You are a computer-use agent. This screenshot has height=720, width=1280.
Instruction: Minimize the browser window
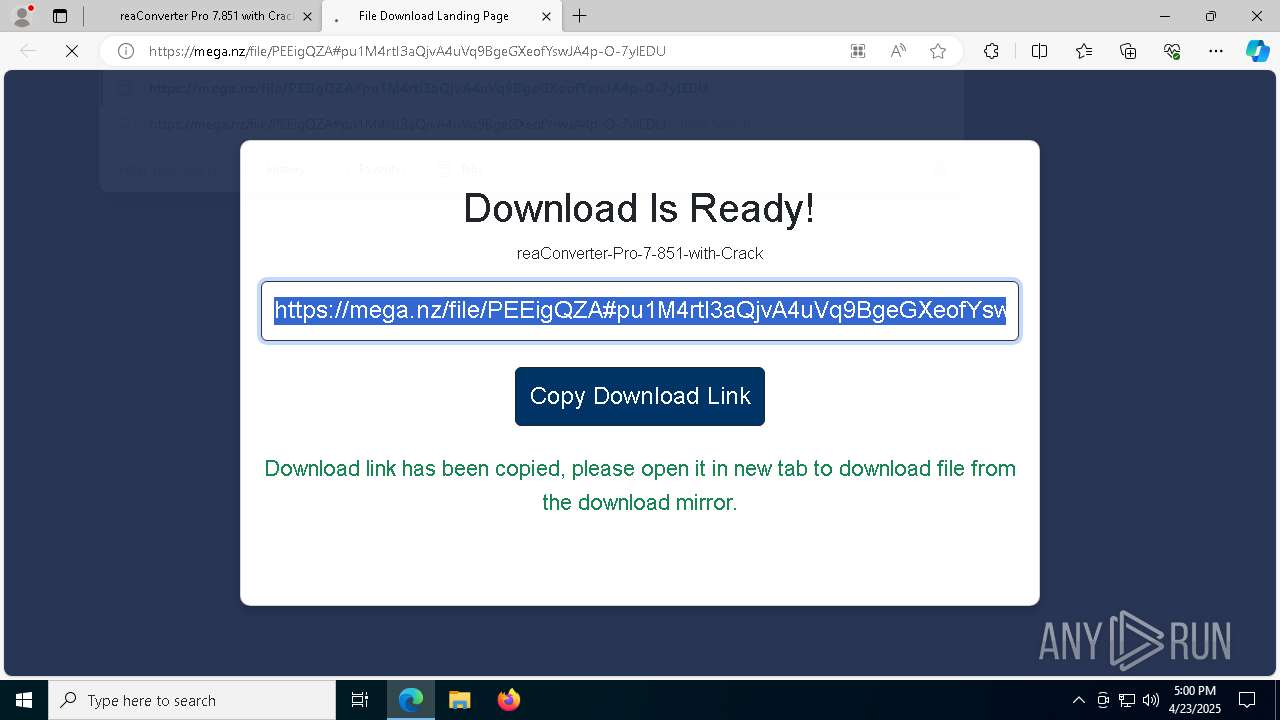click(x=1165, y=16)
